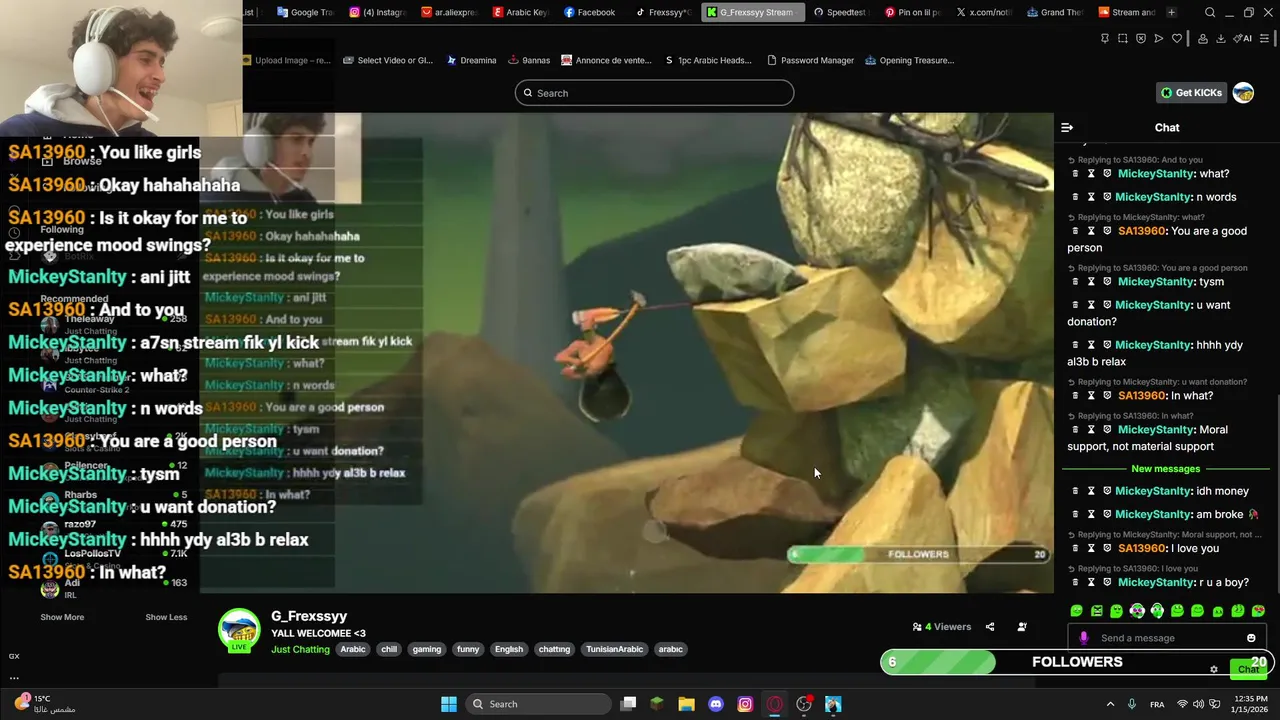Open the emoji picker in message box
1280x720 pixels.
1251,638
